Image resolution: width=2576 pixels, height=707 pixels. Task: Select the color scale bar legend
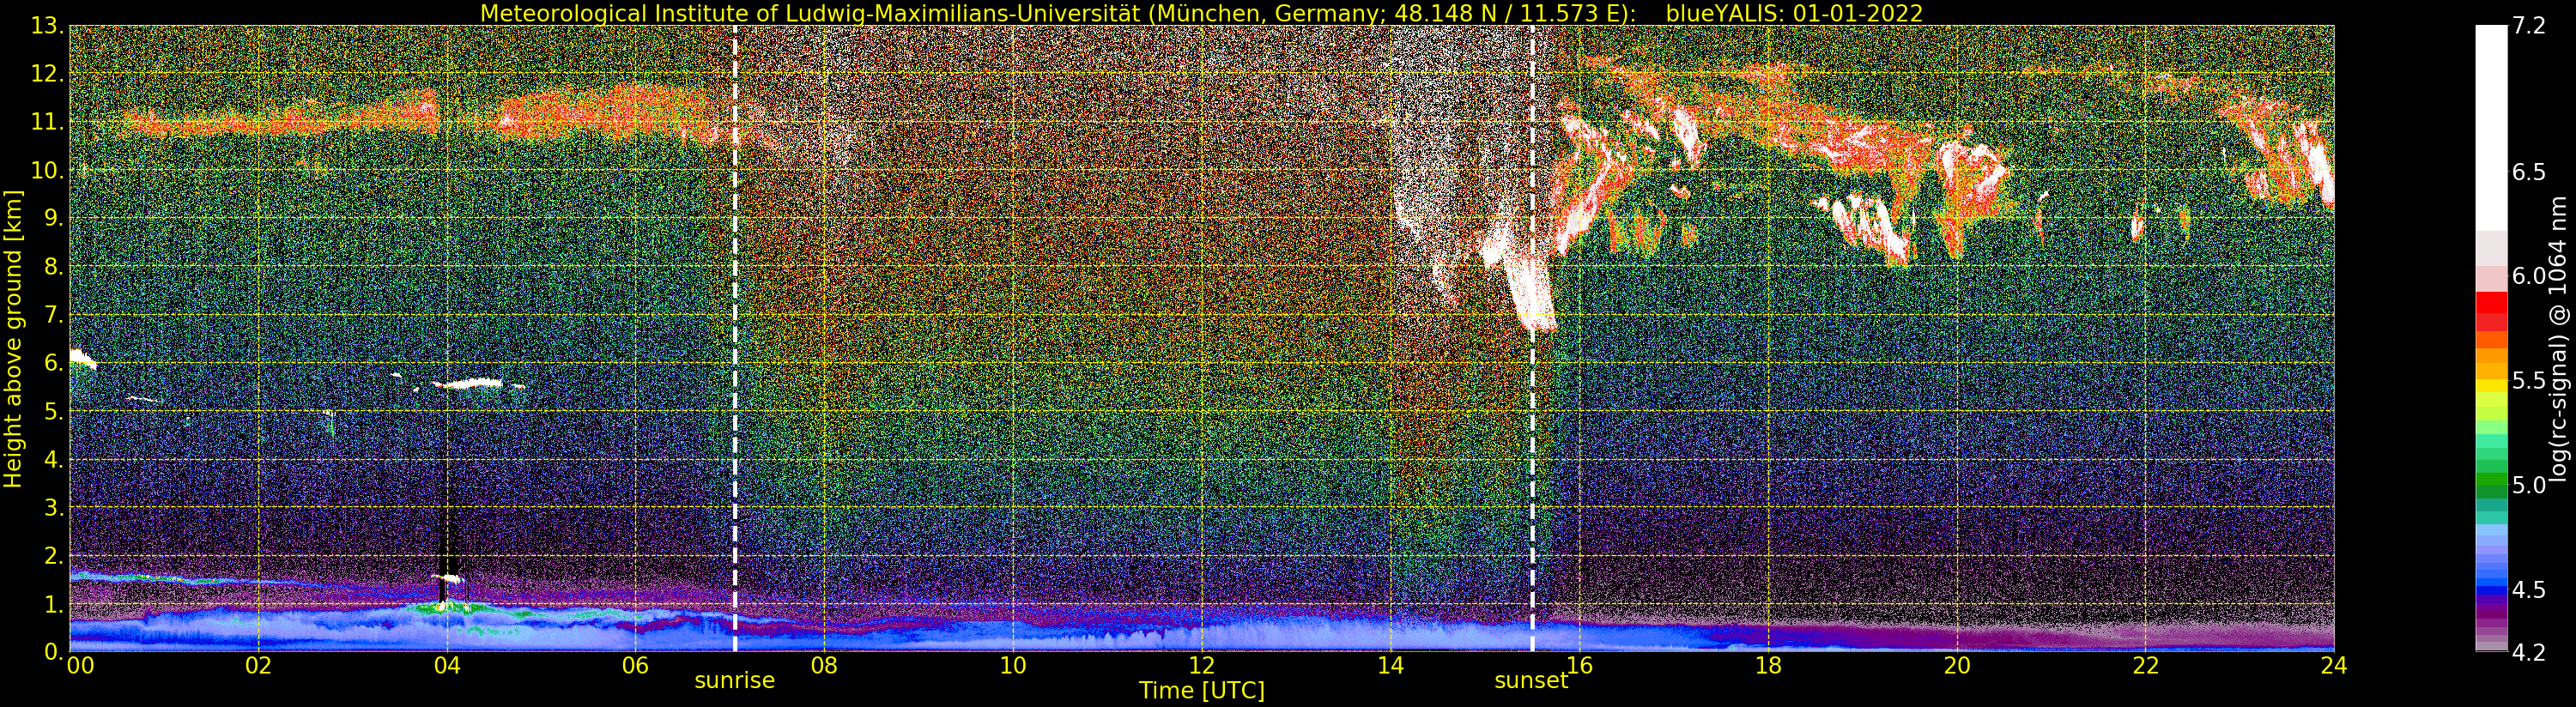click(x=2491, y=339)
